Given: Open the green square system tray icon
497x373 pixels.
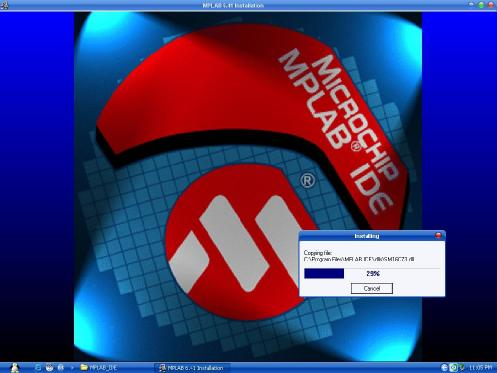Looking at the screenshot, I should click(x=453, y=367).
